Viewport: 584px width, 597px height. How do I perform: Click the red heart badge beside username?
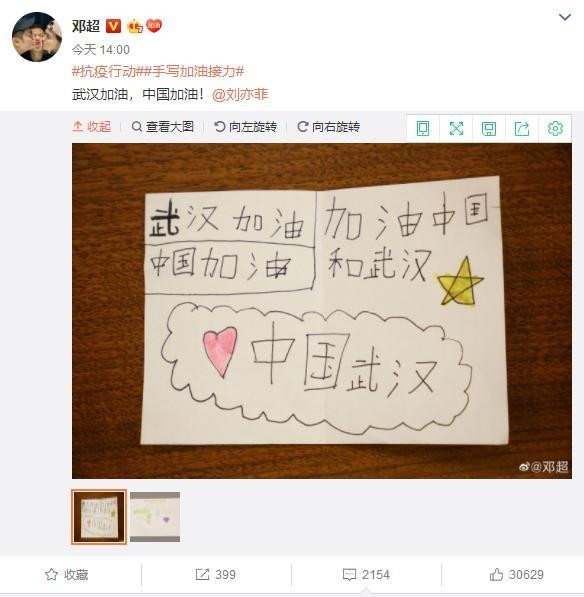click(154, 26)
